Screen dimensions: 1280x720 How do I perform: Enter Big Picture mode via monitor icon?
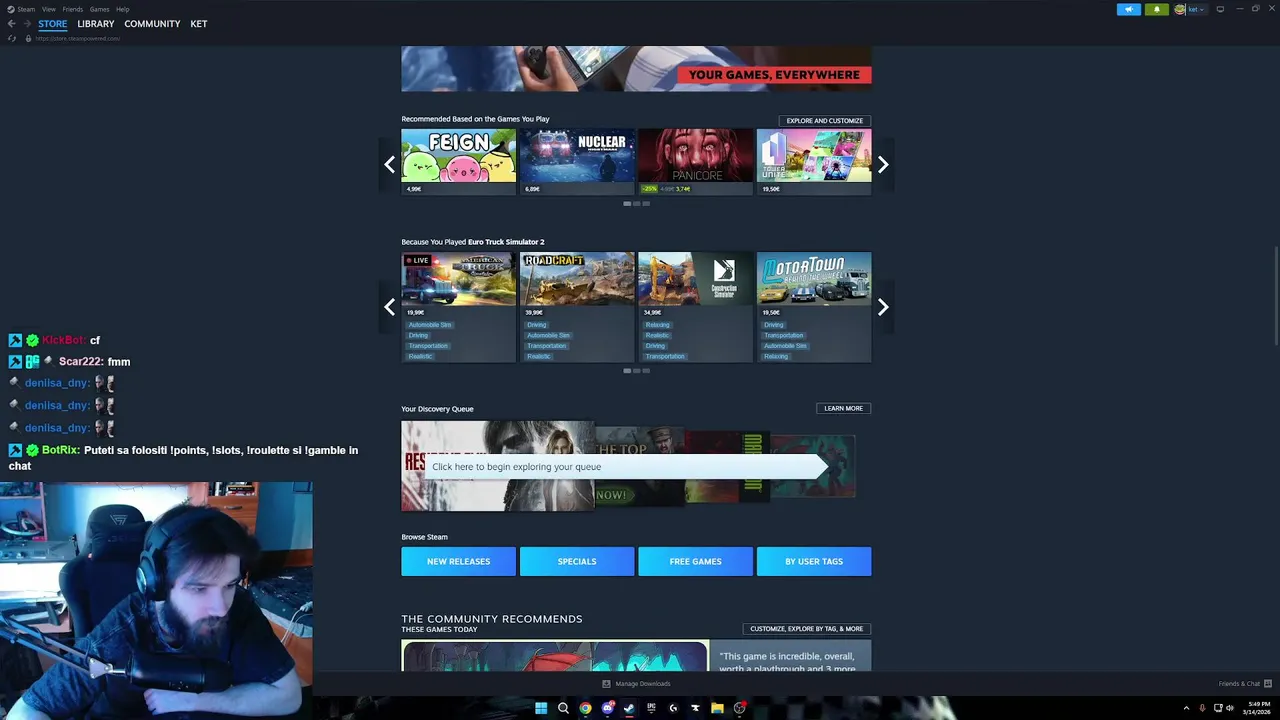(1220, 9)
